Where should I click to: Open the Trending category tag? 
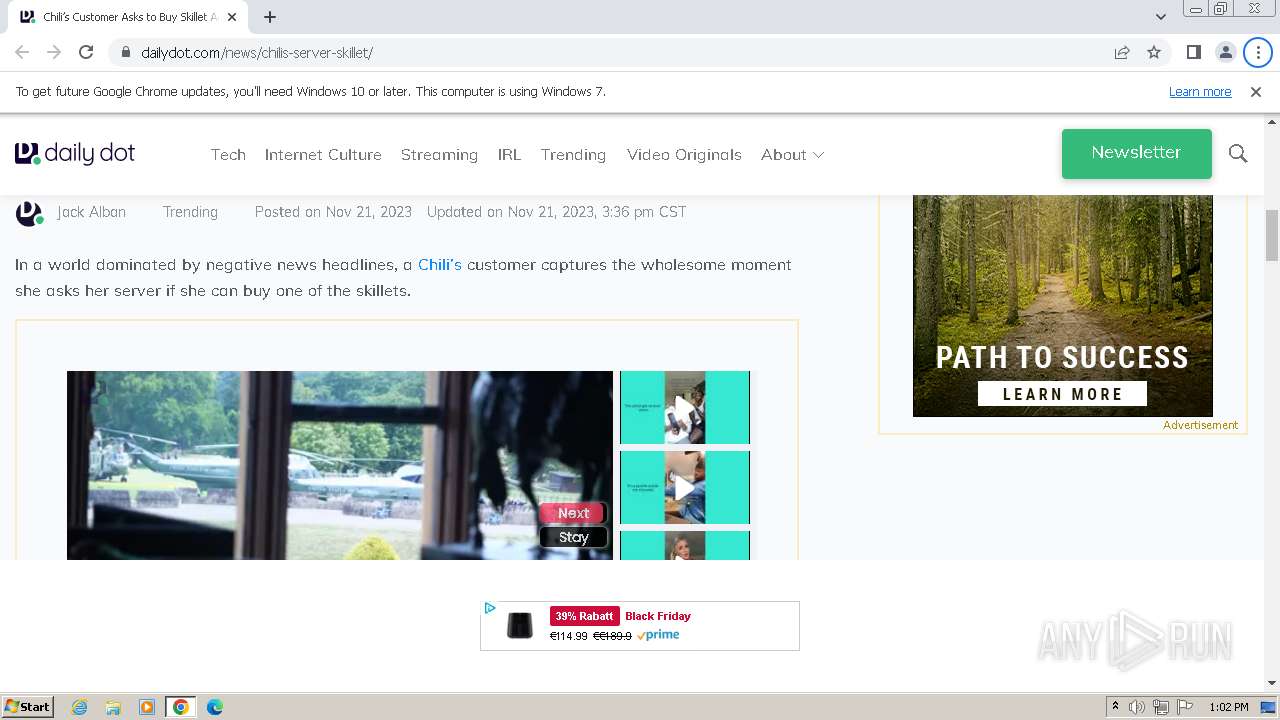(190, 212)
